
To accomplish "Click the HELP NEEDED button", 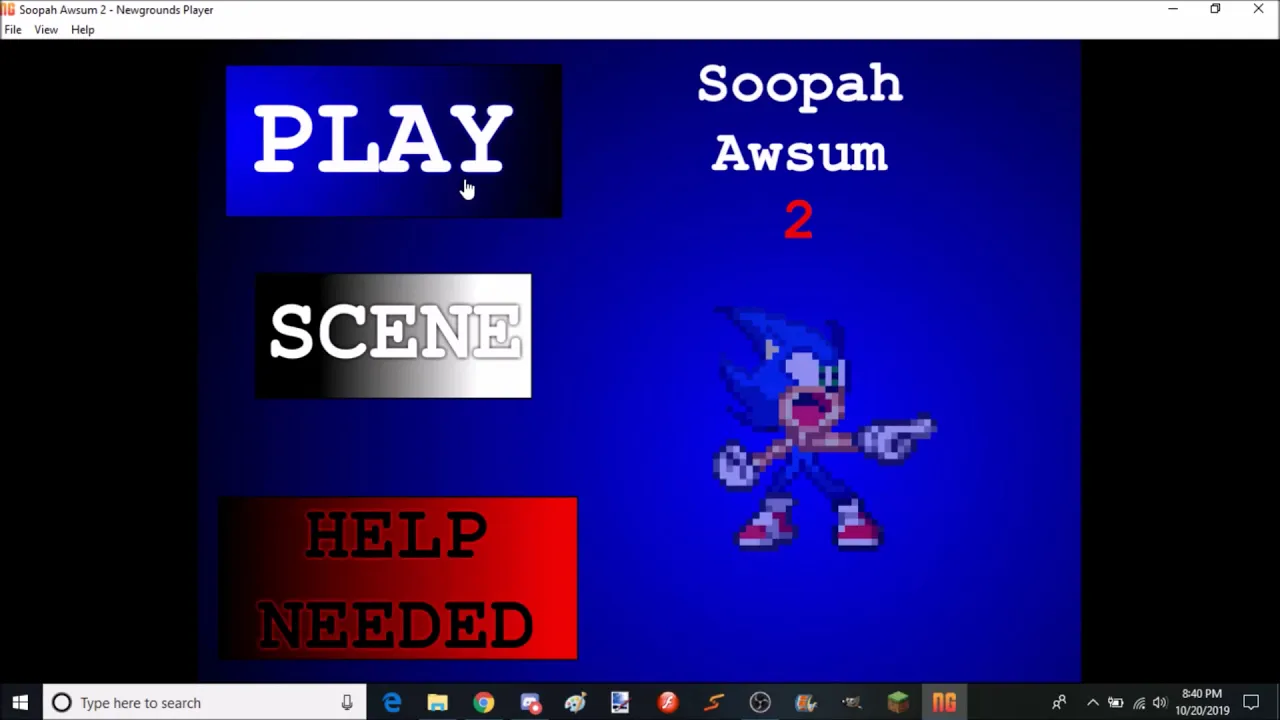I will tap(398, 579).
